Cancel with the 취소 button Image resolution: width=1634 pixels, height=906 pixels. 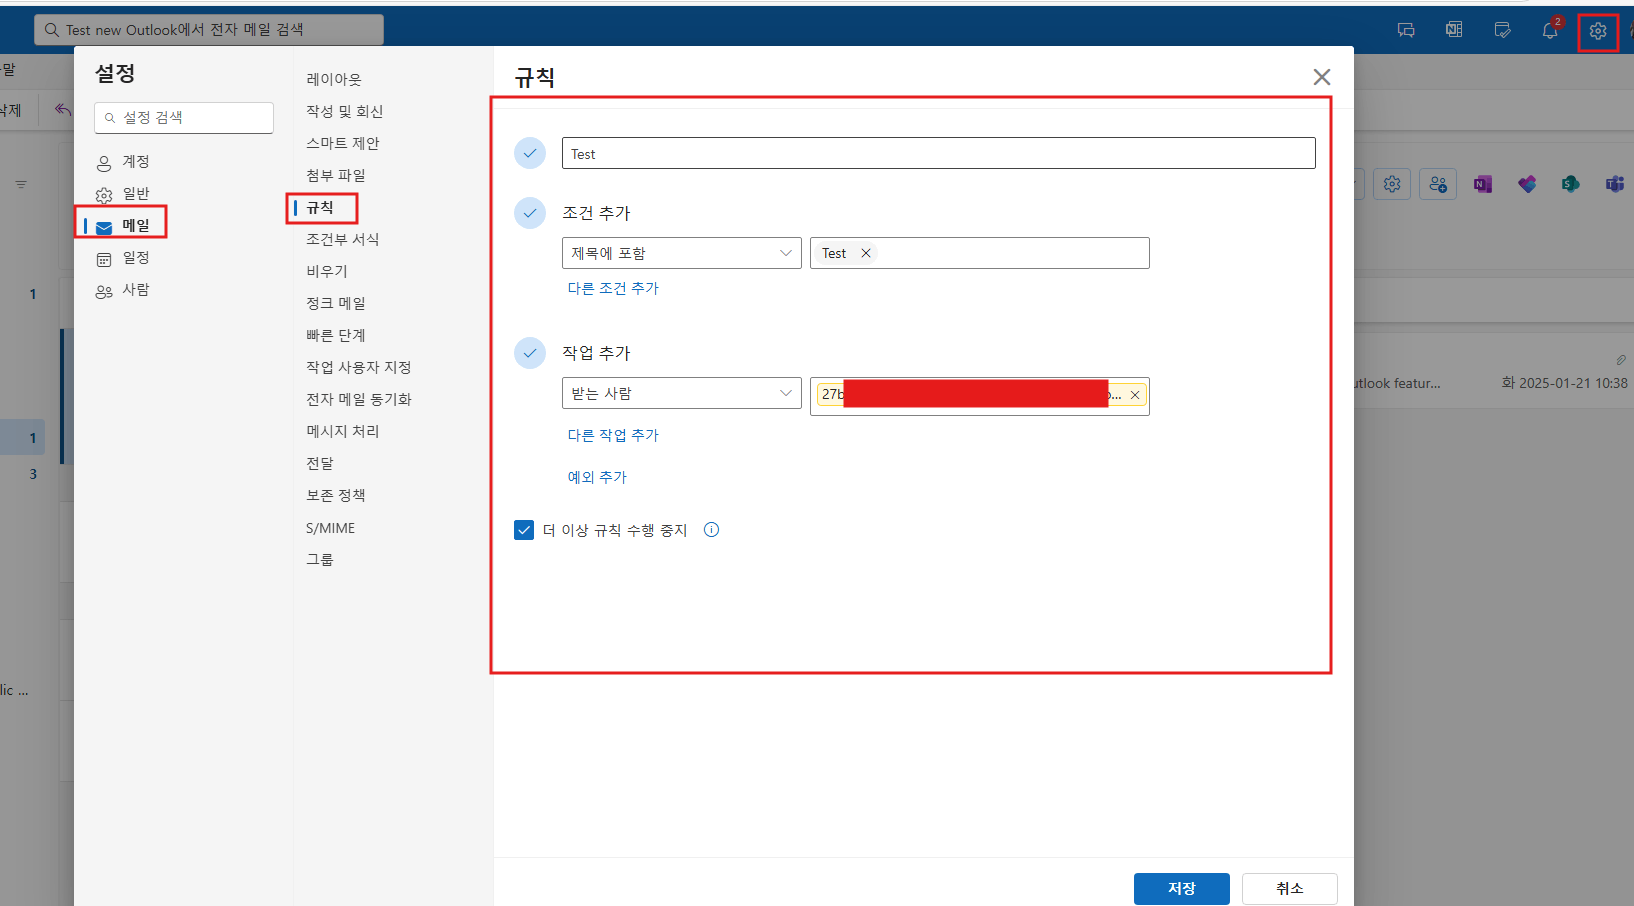pos(1289,888)
